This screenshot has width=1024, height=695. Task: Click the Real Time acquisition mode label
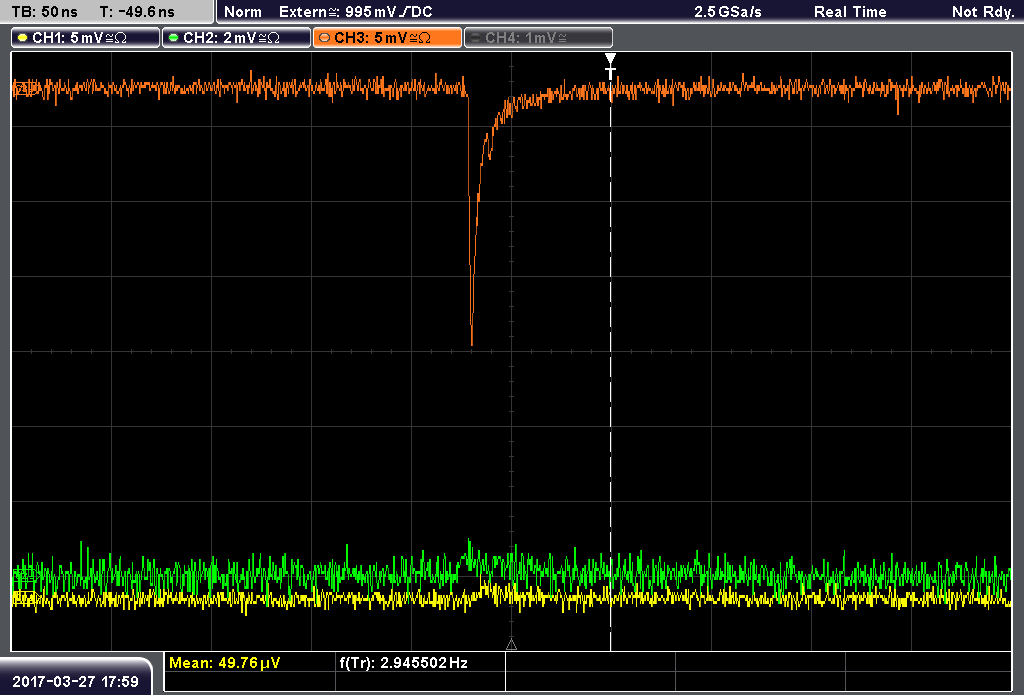(850, 12)
